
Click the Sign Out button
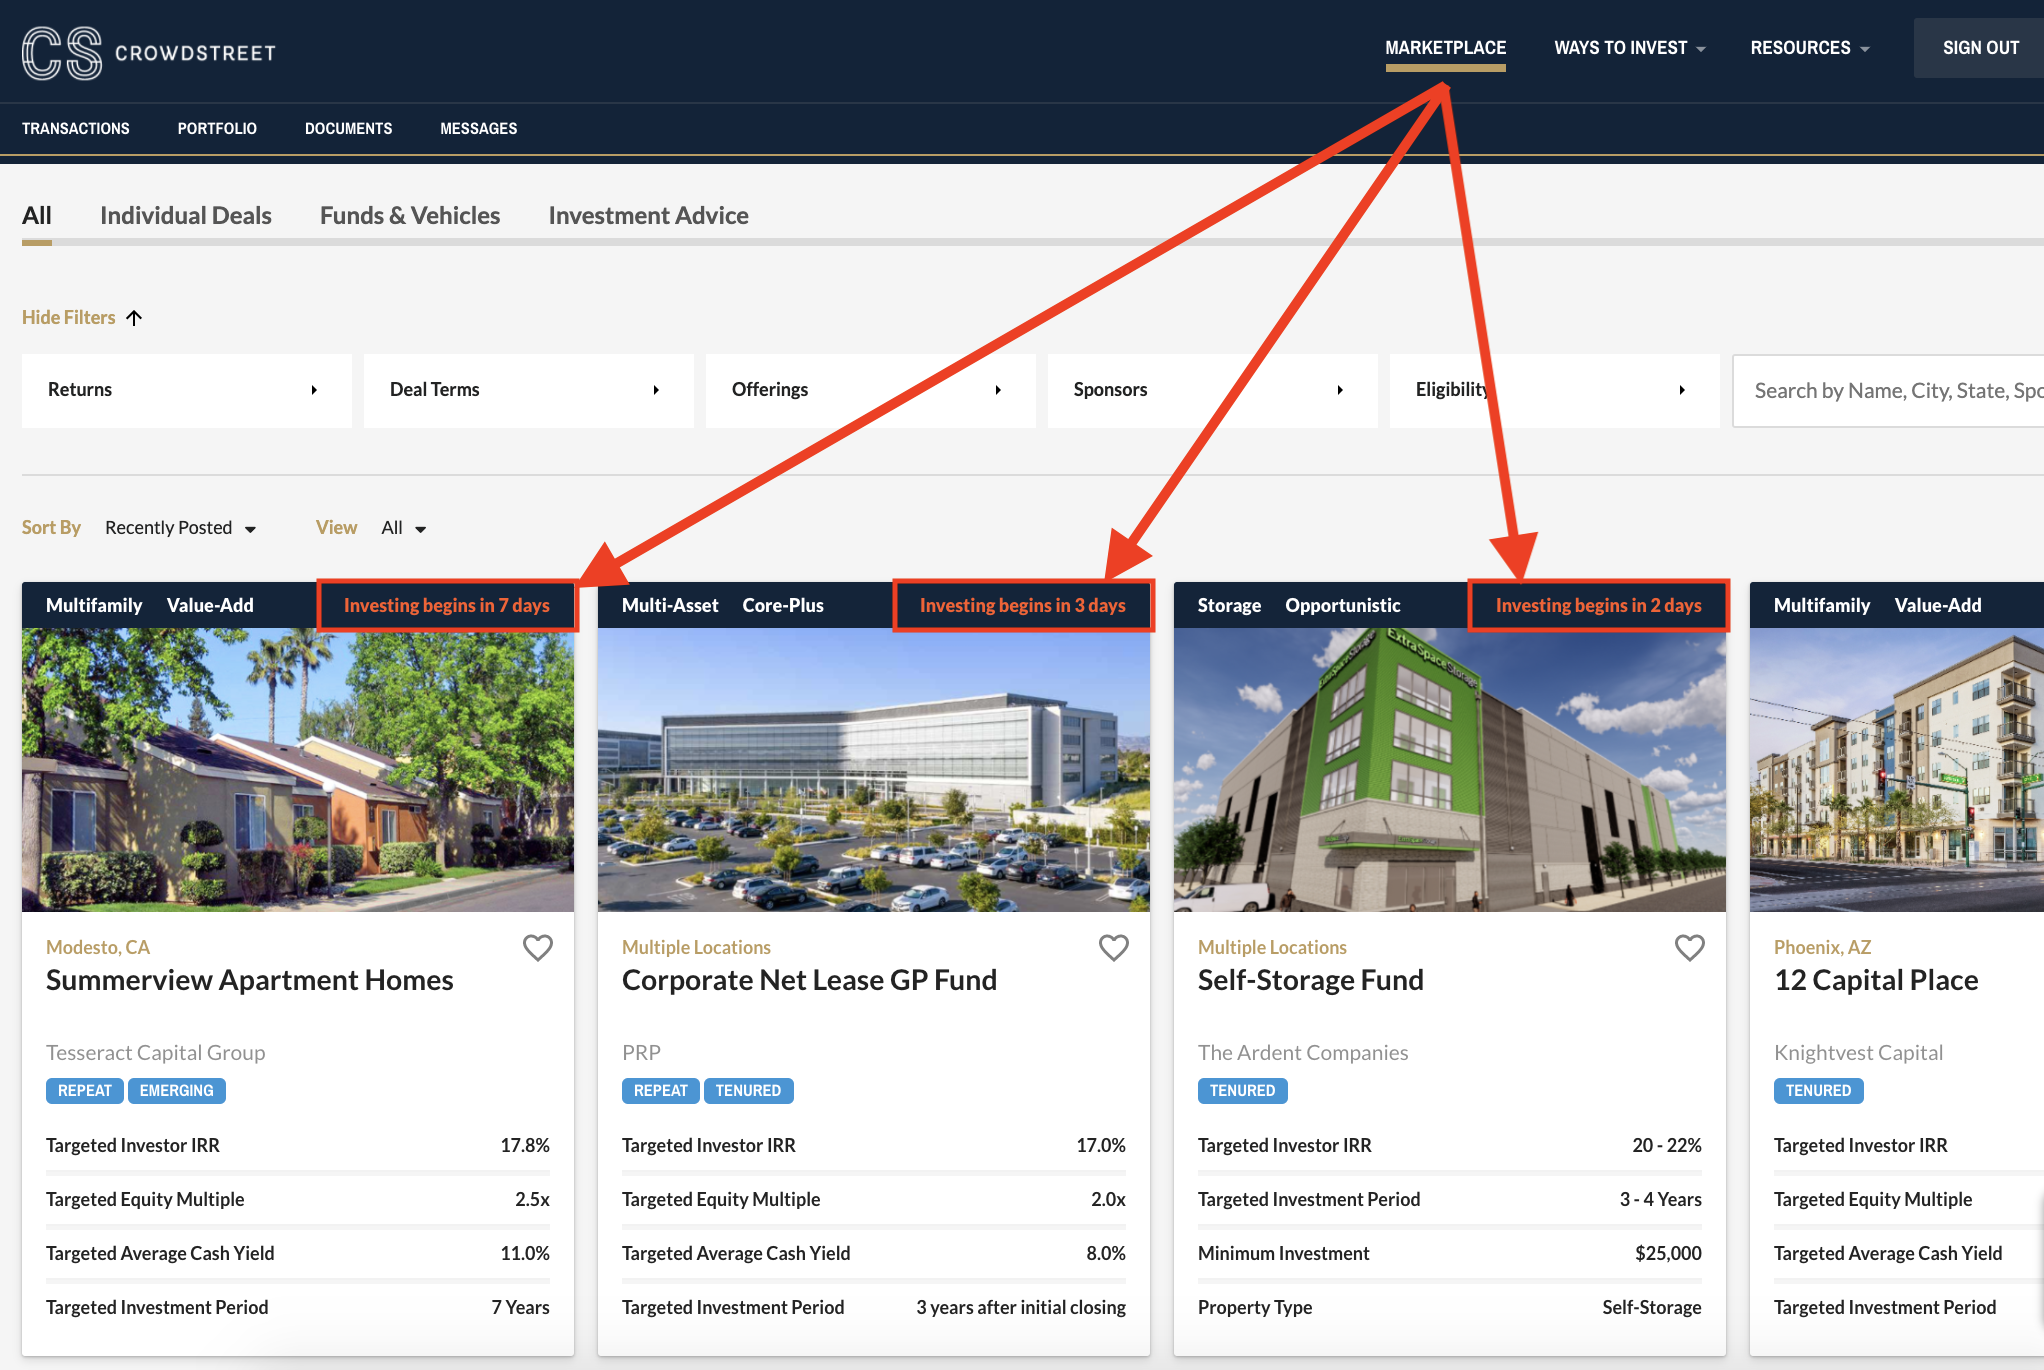tap(1980, 48)
